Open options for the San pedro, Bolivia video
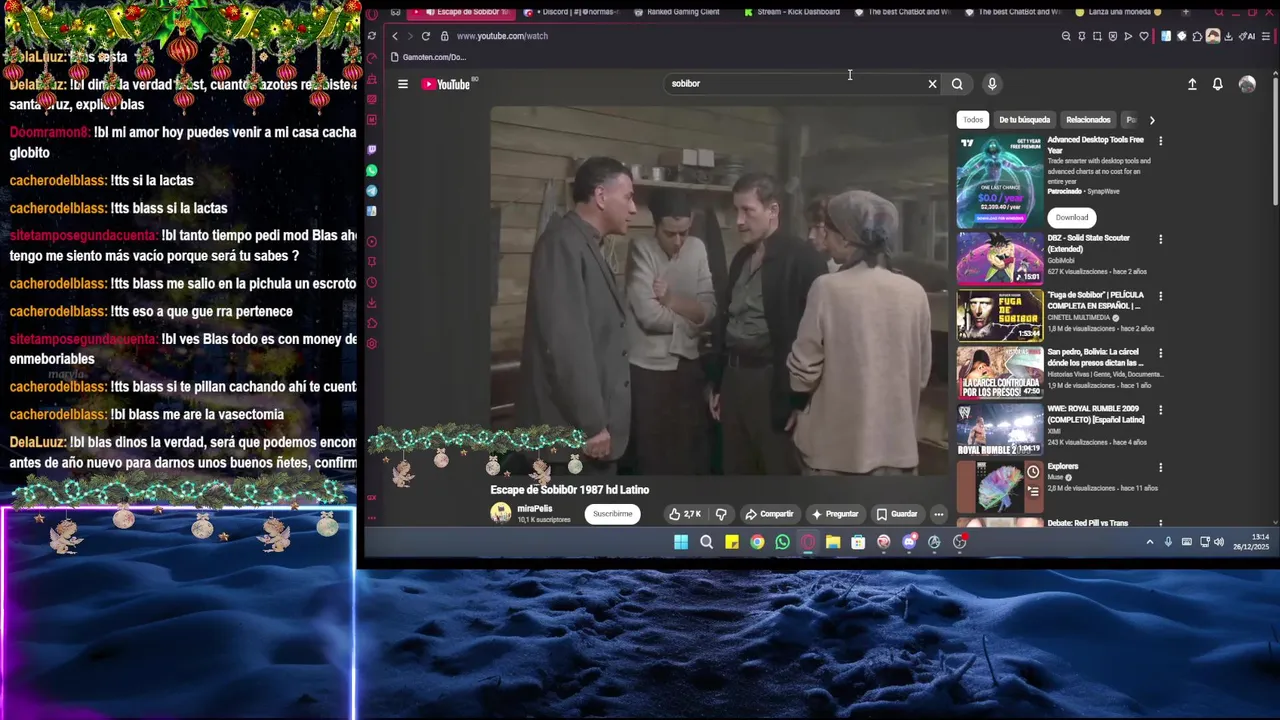The width and height of the screenshot is (1280, 720). 1160,353
